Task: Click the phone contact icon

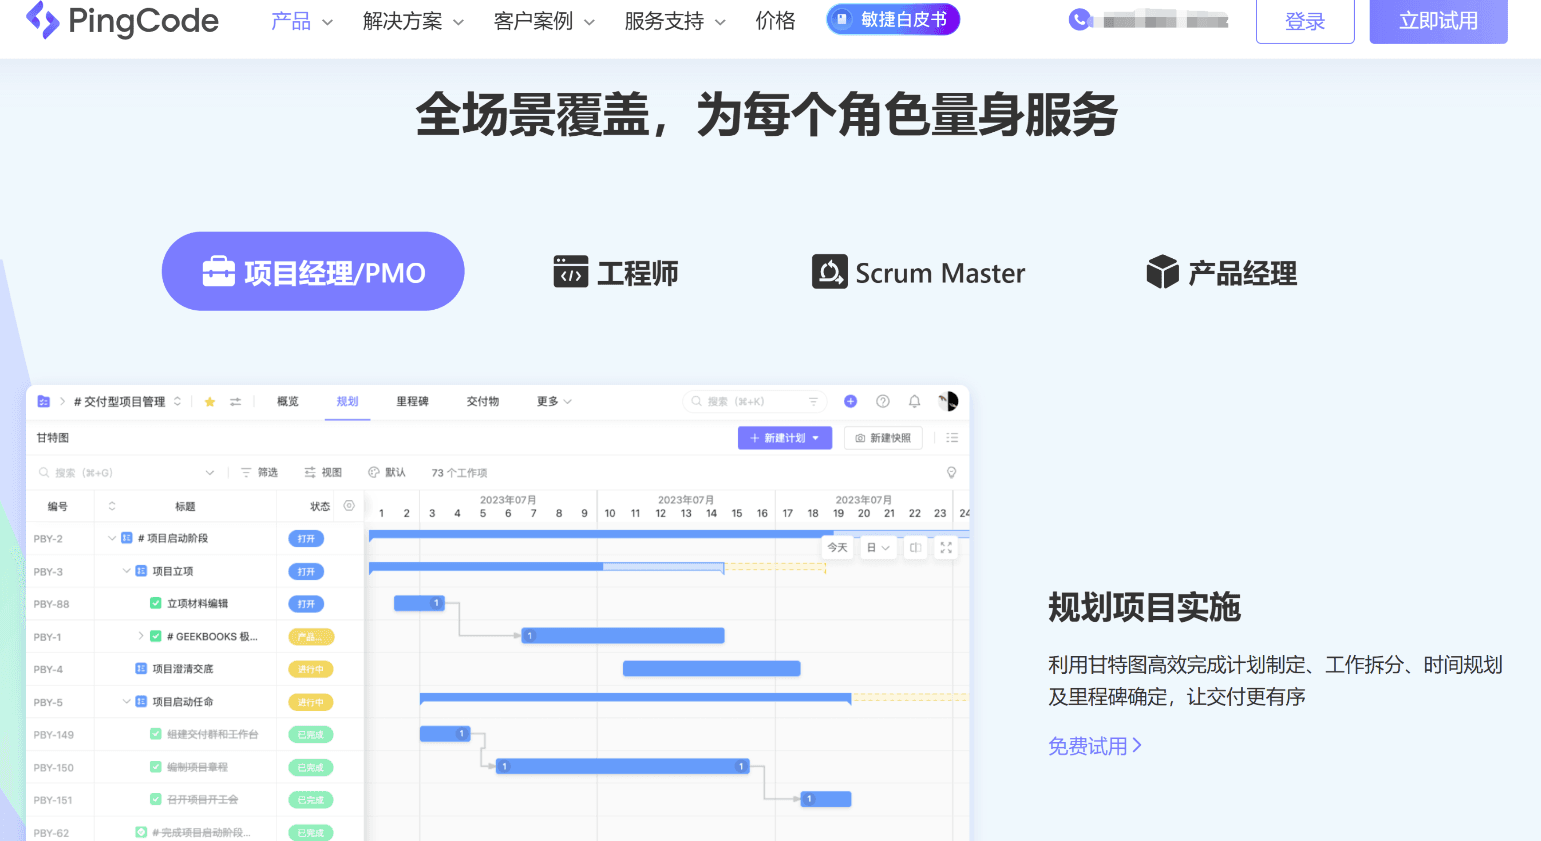Action: (1079, 19)
